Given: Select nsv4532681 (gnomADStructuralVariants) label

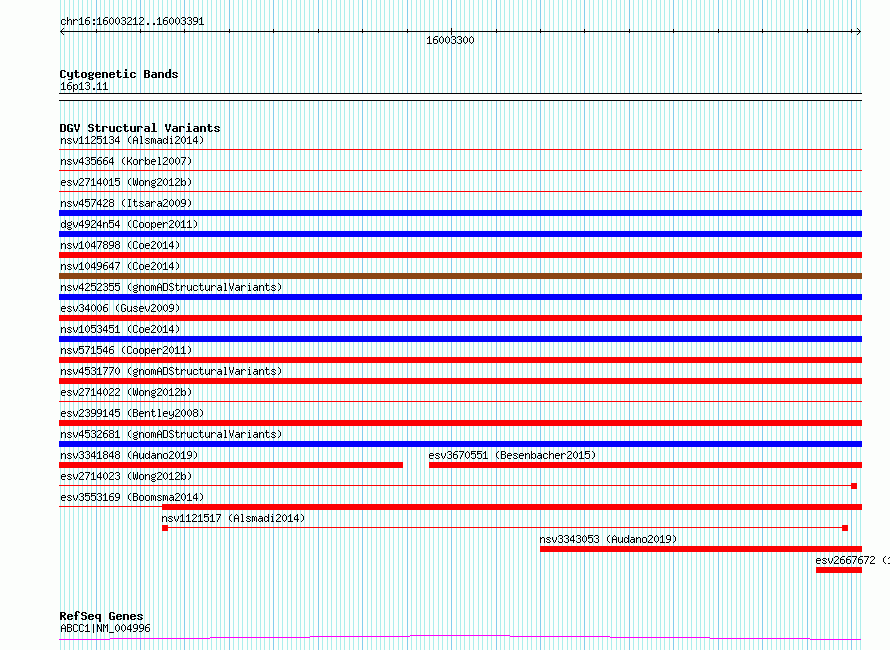Looking at the screenshot, I should point(171,434).
